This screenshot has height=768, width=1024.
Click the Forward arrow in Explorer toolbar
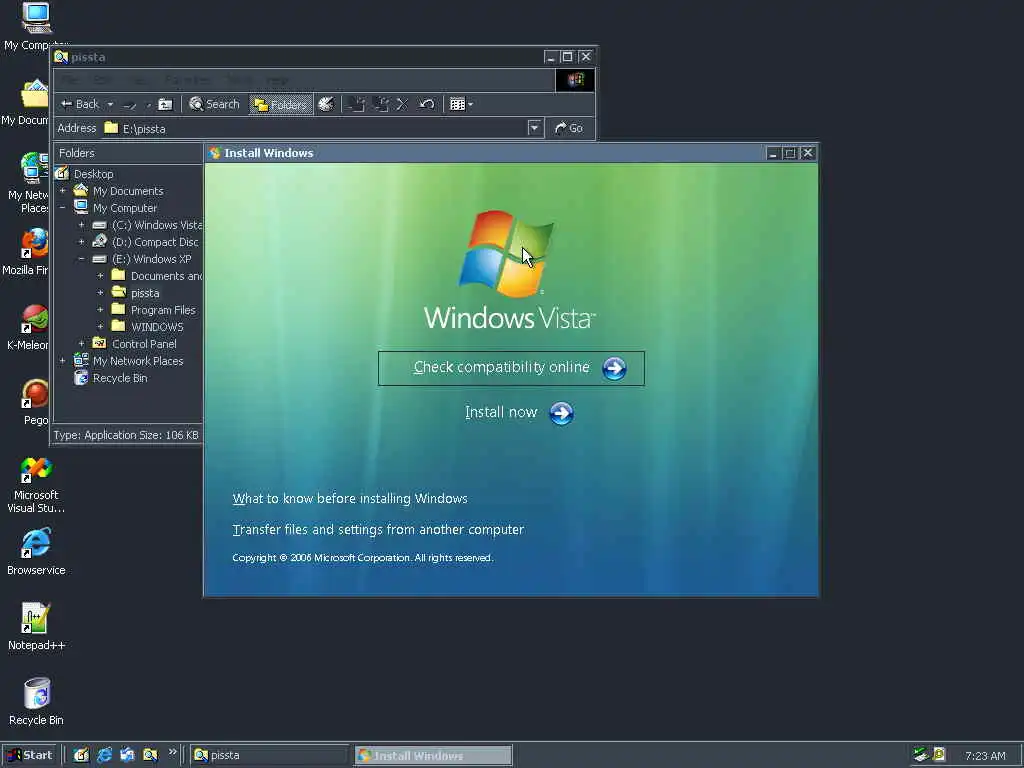point(130,104)
